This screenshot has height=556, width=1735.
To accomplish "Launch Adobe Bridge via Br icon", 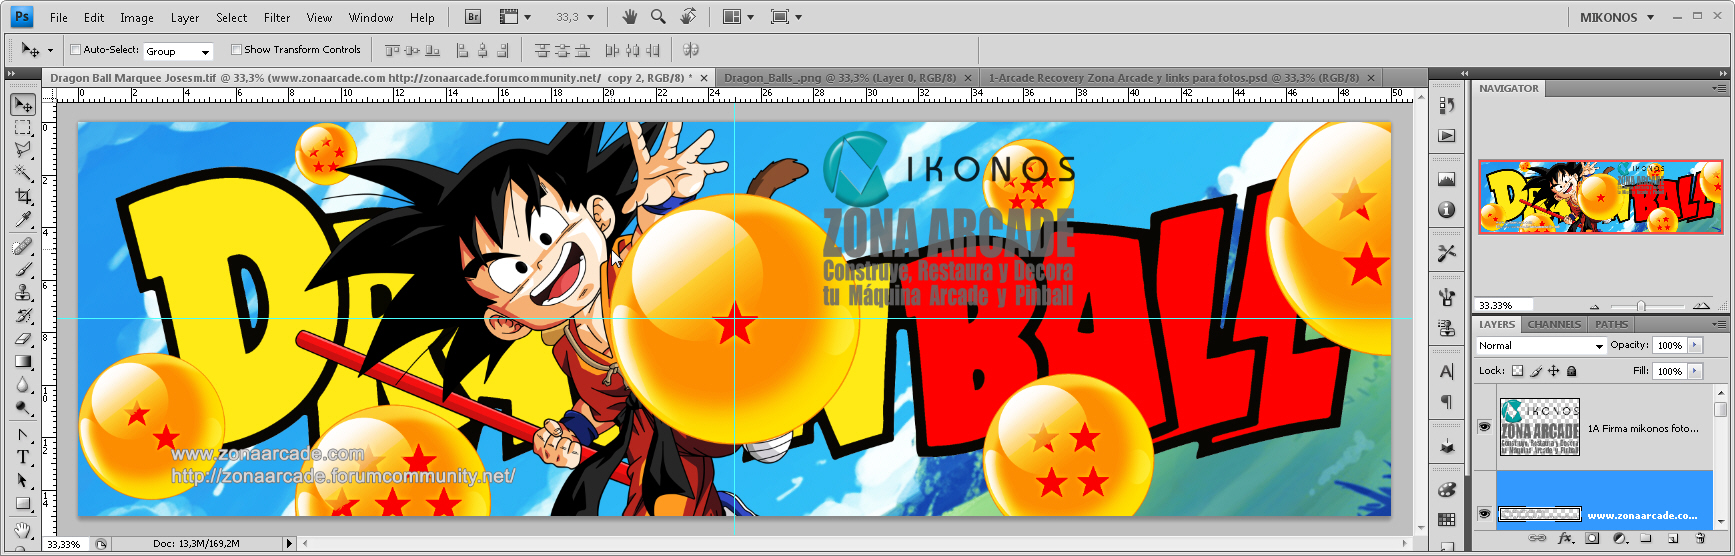I will [x=473, y=17].
